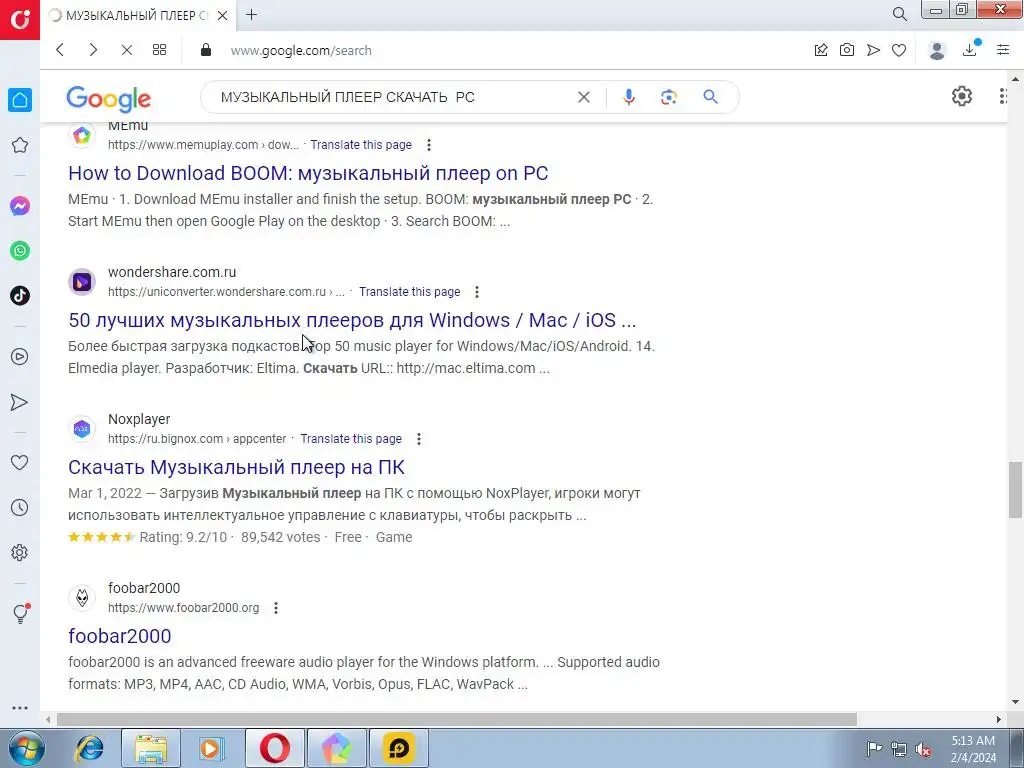1024x768 pixels.
Task: Open a new tab with plus
Action: coord(251,14)
